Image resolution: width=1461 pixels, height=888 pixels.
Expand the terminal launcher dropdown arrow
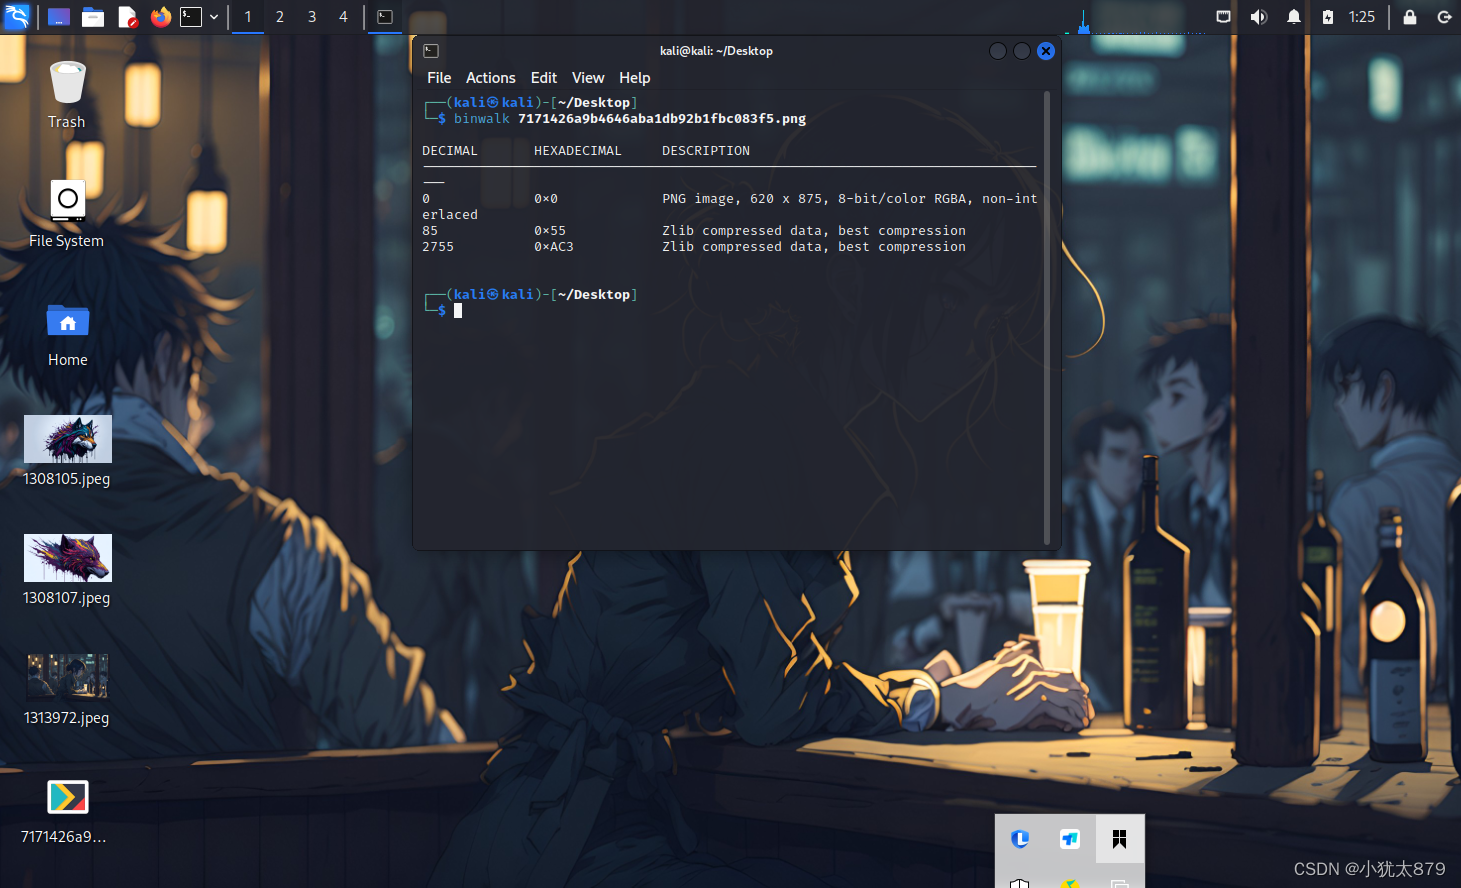pyautogui.click(x=214, y=17)
